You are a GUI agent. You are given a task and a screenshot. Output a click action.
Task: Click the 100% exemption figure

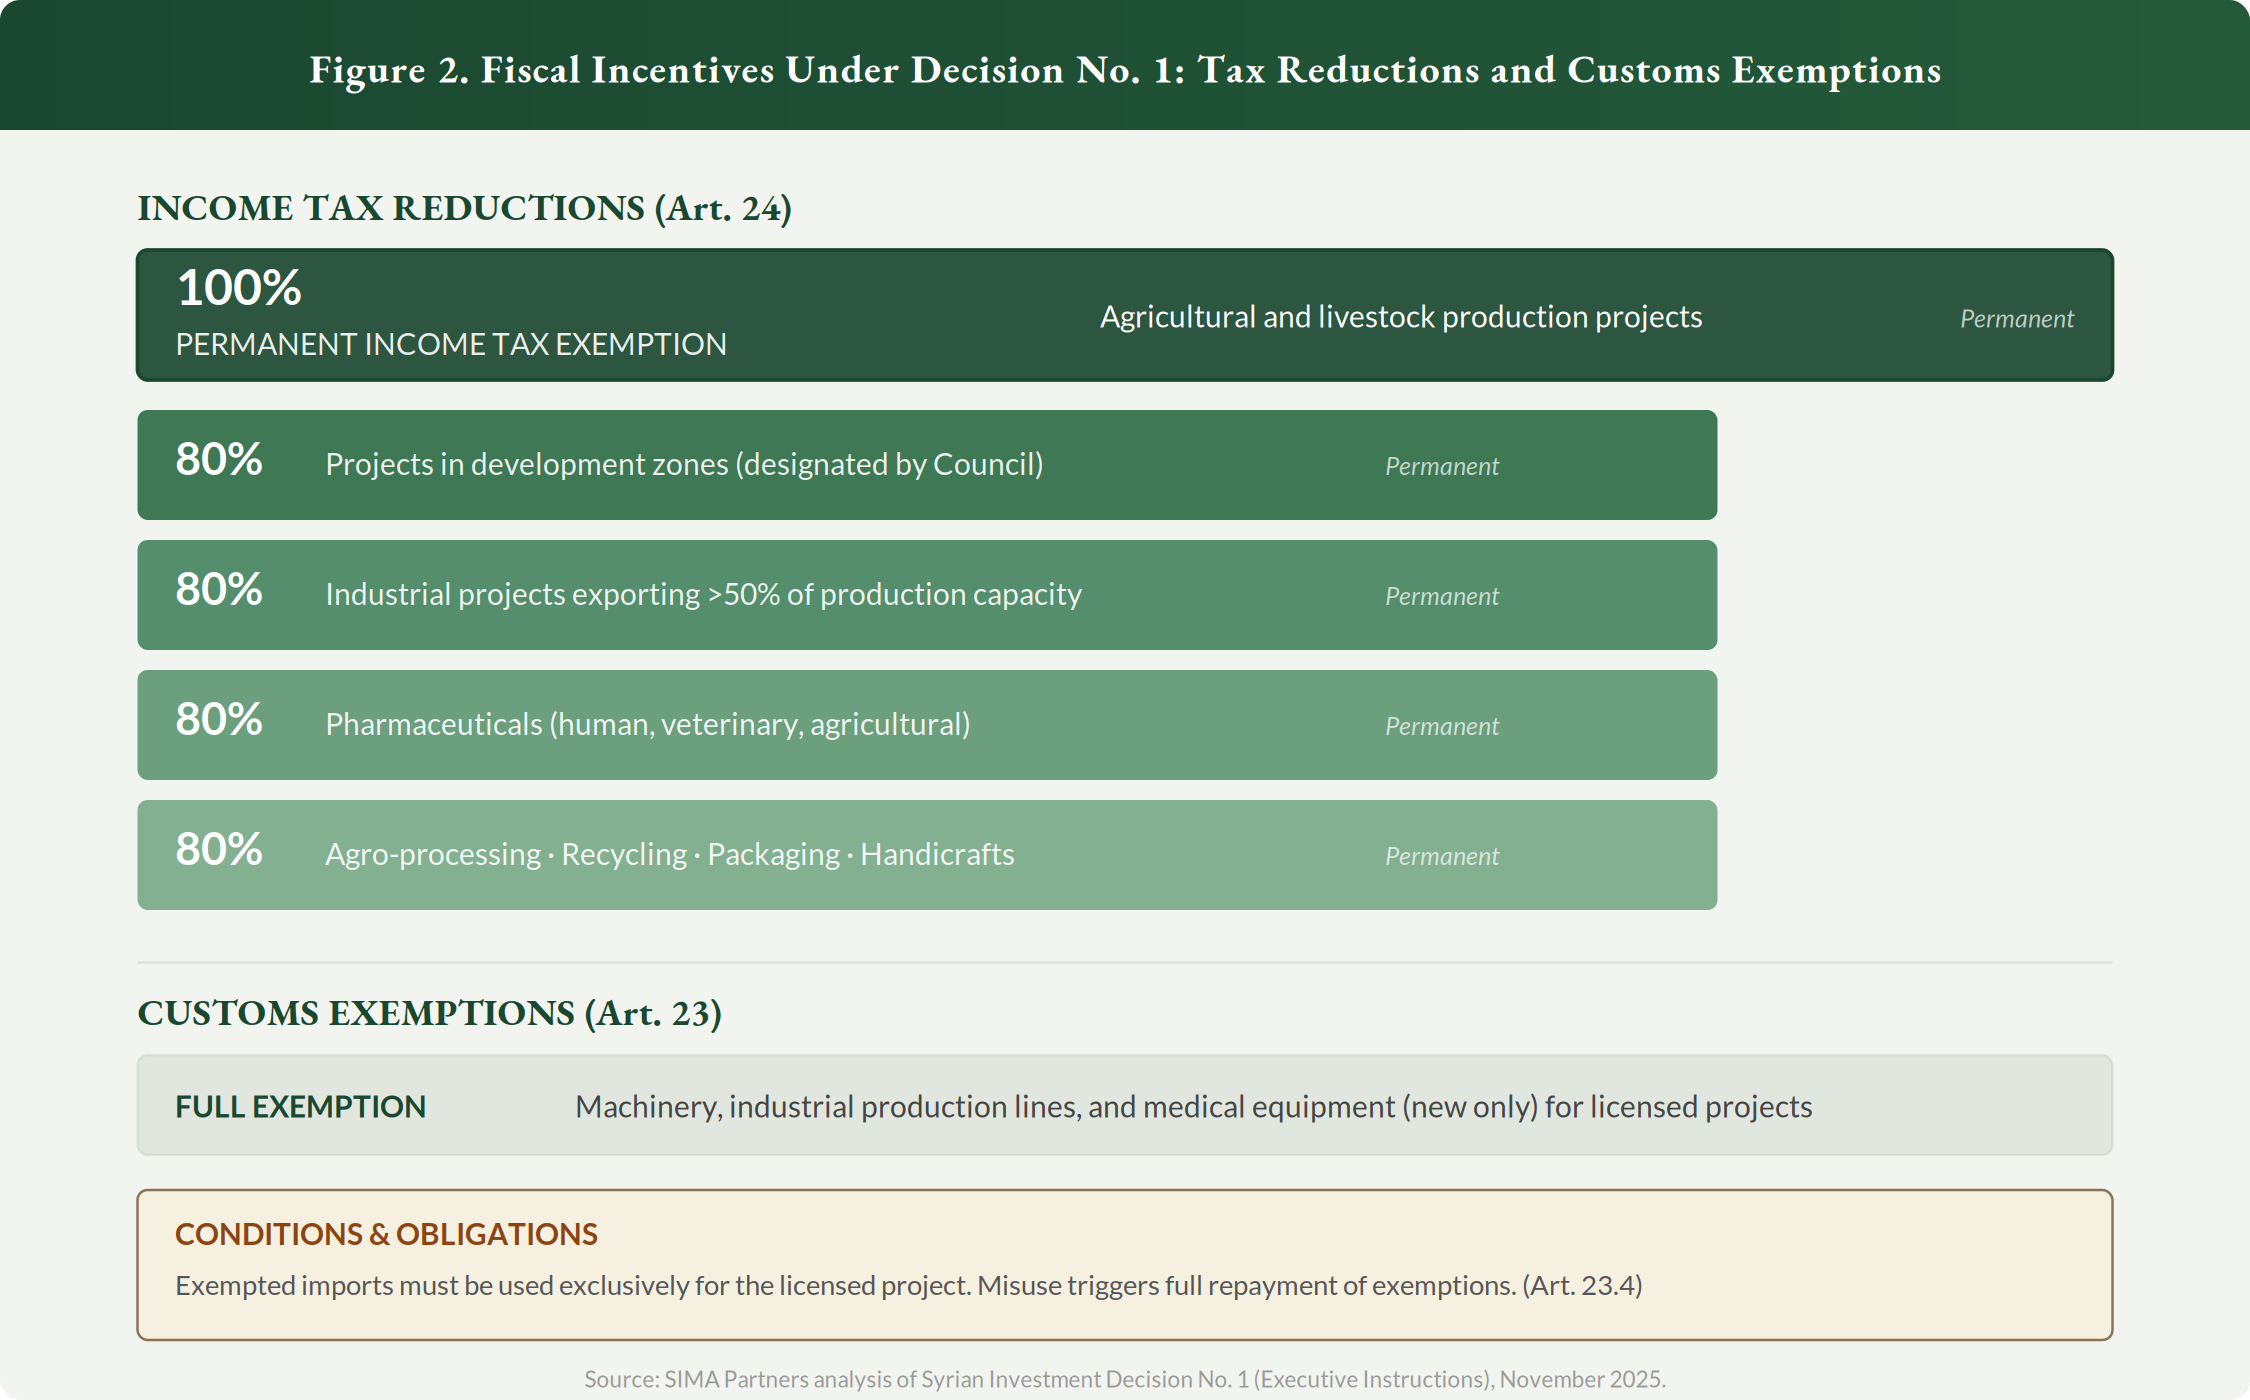[x=239, y=288]
